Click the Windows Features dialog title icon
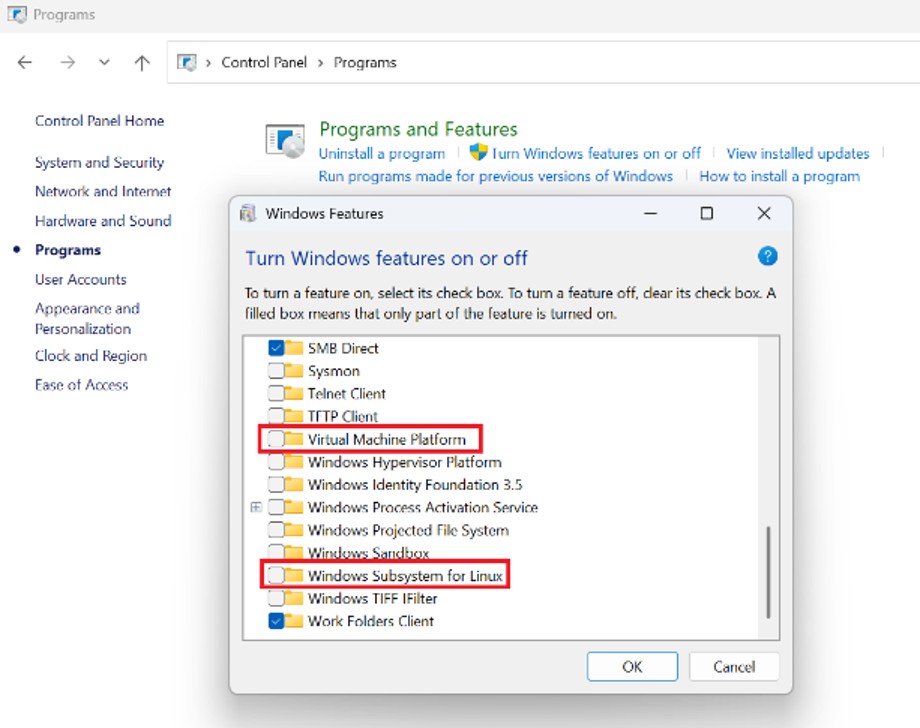This screenshot has height=728, width=920. [248, 214]
